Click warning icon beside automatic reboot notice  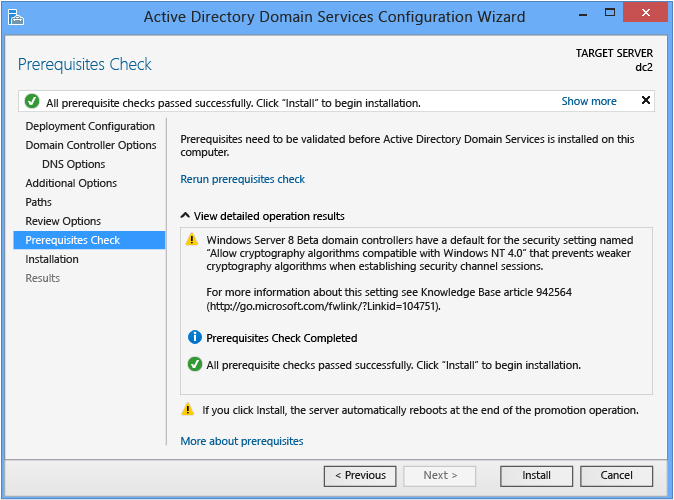[188, 409]
